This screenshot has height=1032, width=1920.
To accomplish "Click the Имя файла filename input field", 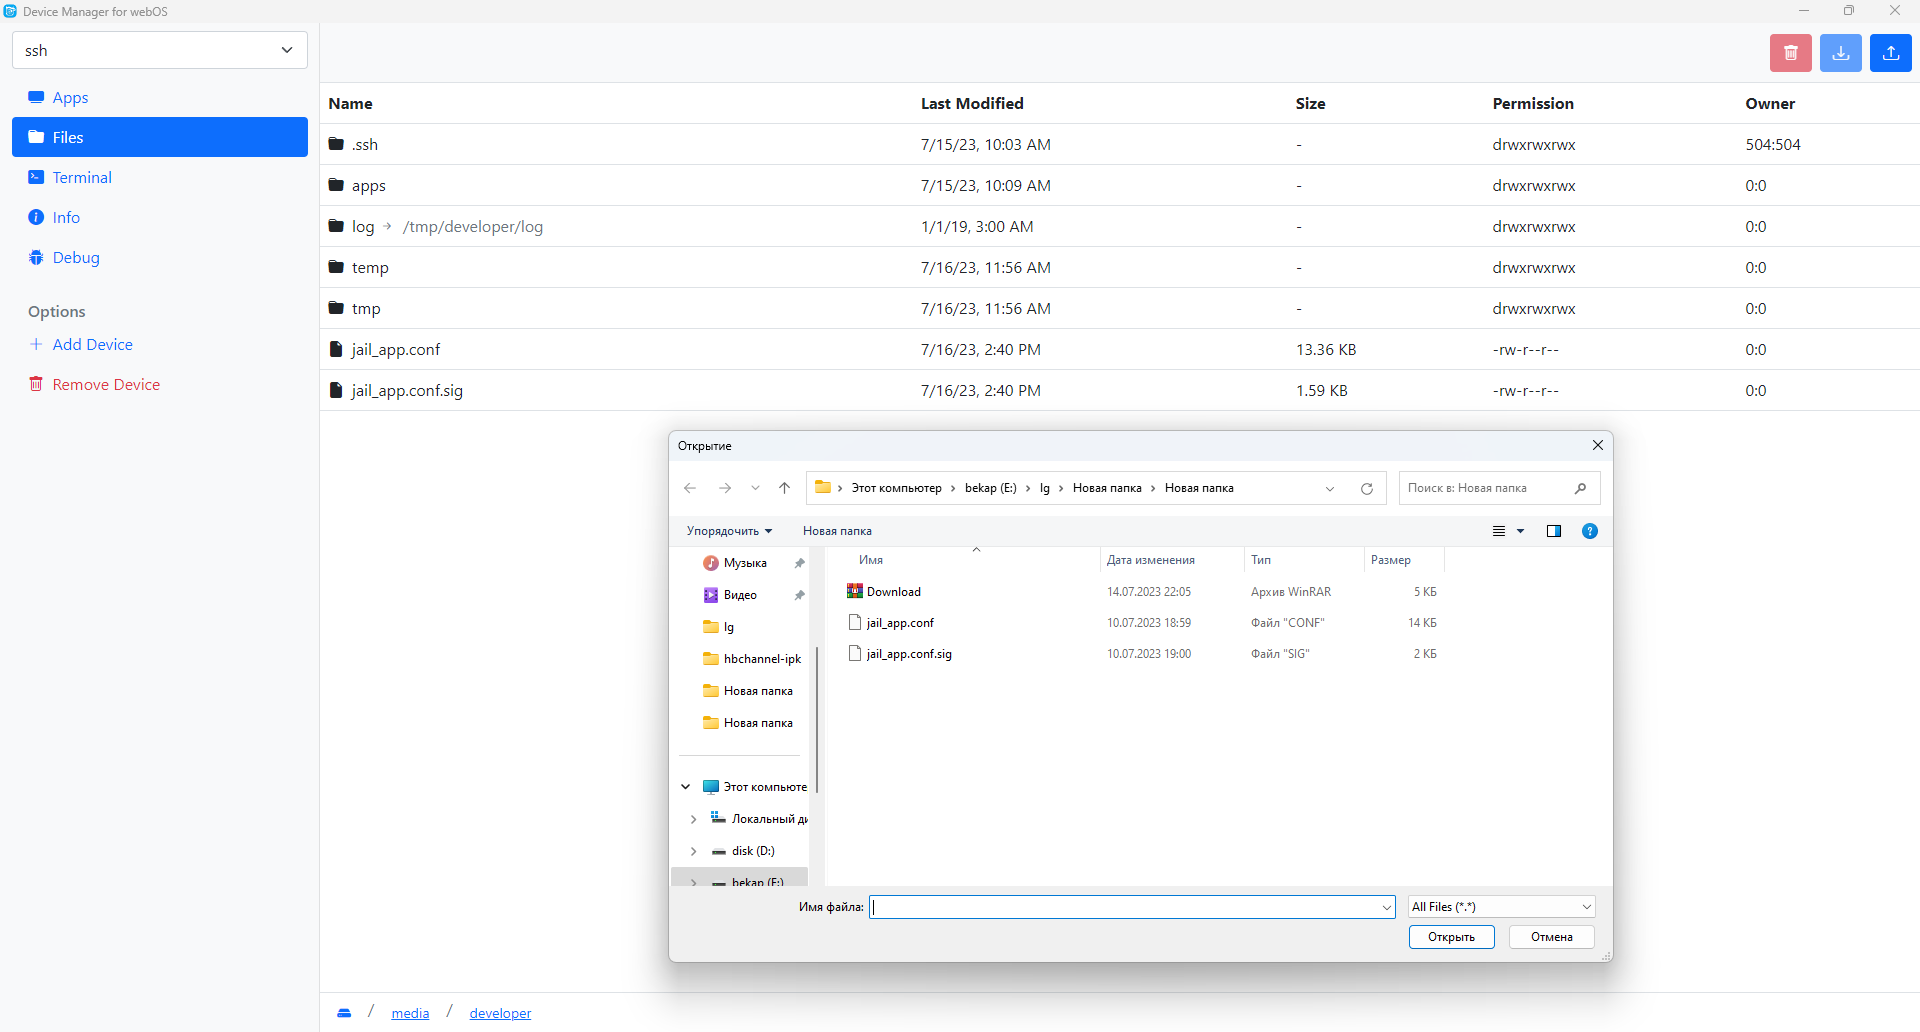I will (1125, 907).
